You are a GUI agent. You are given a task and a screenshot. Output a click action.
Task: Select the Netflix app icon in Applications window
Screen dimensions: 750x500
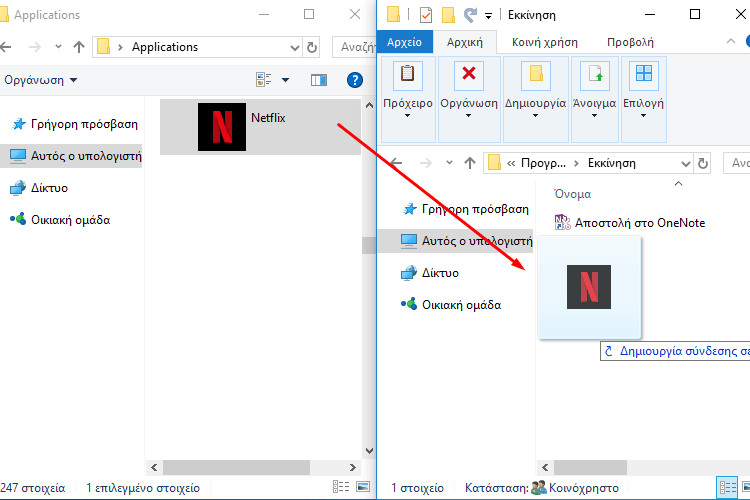(x=222, y=127)
